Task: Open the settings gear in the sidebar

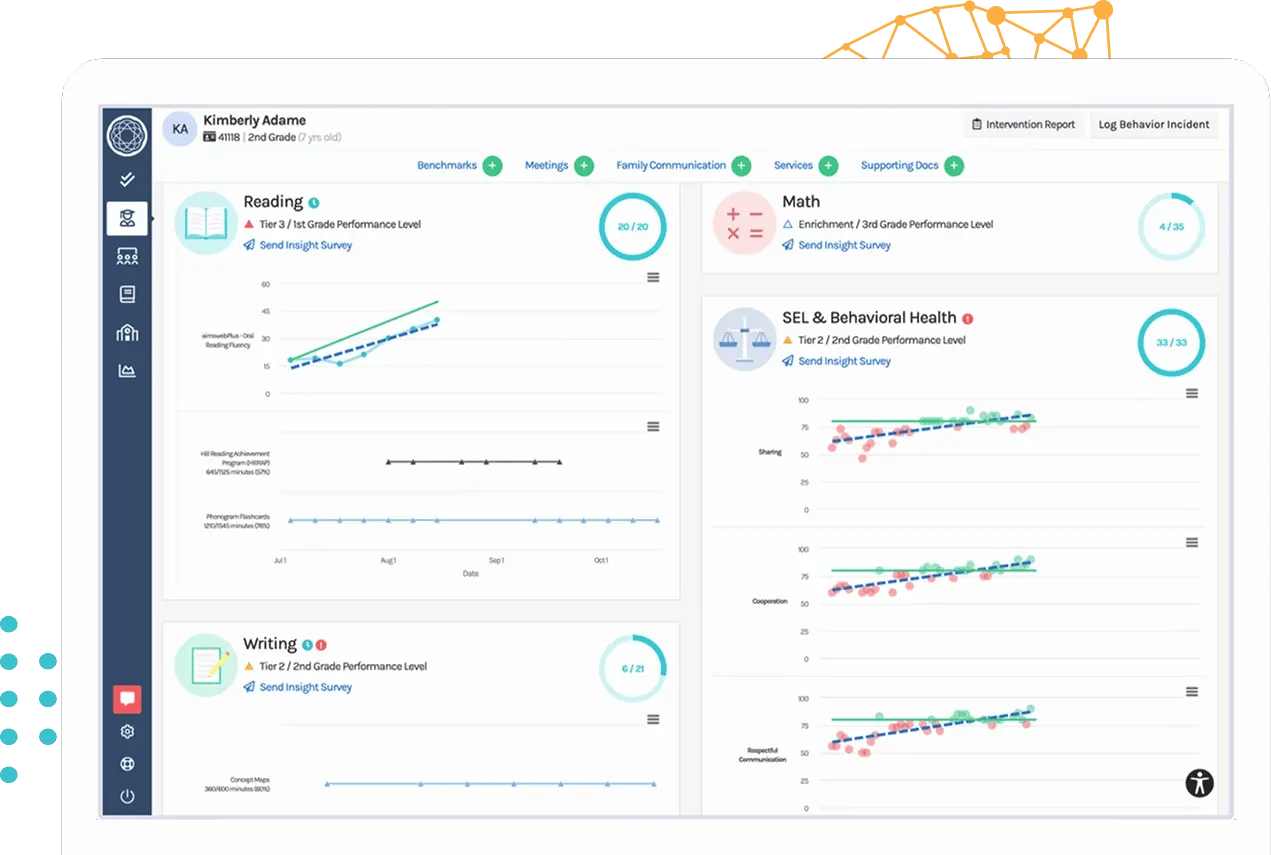Action: coord(126,731)
